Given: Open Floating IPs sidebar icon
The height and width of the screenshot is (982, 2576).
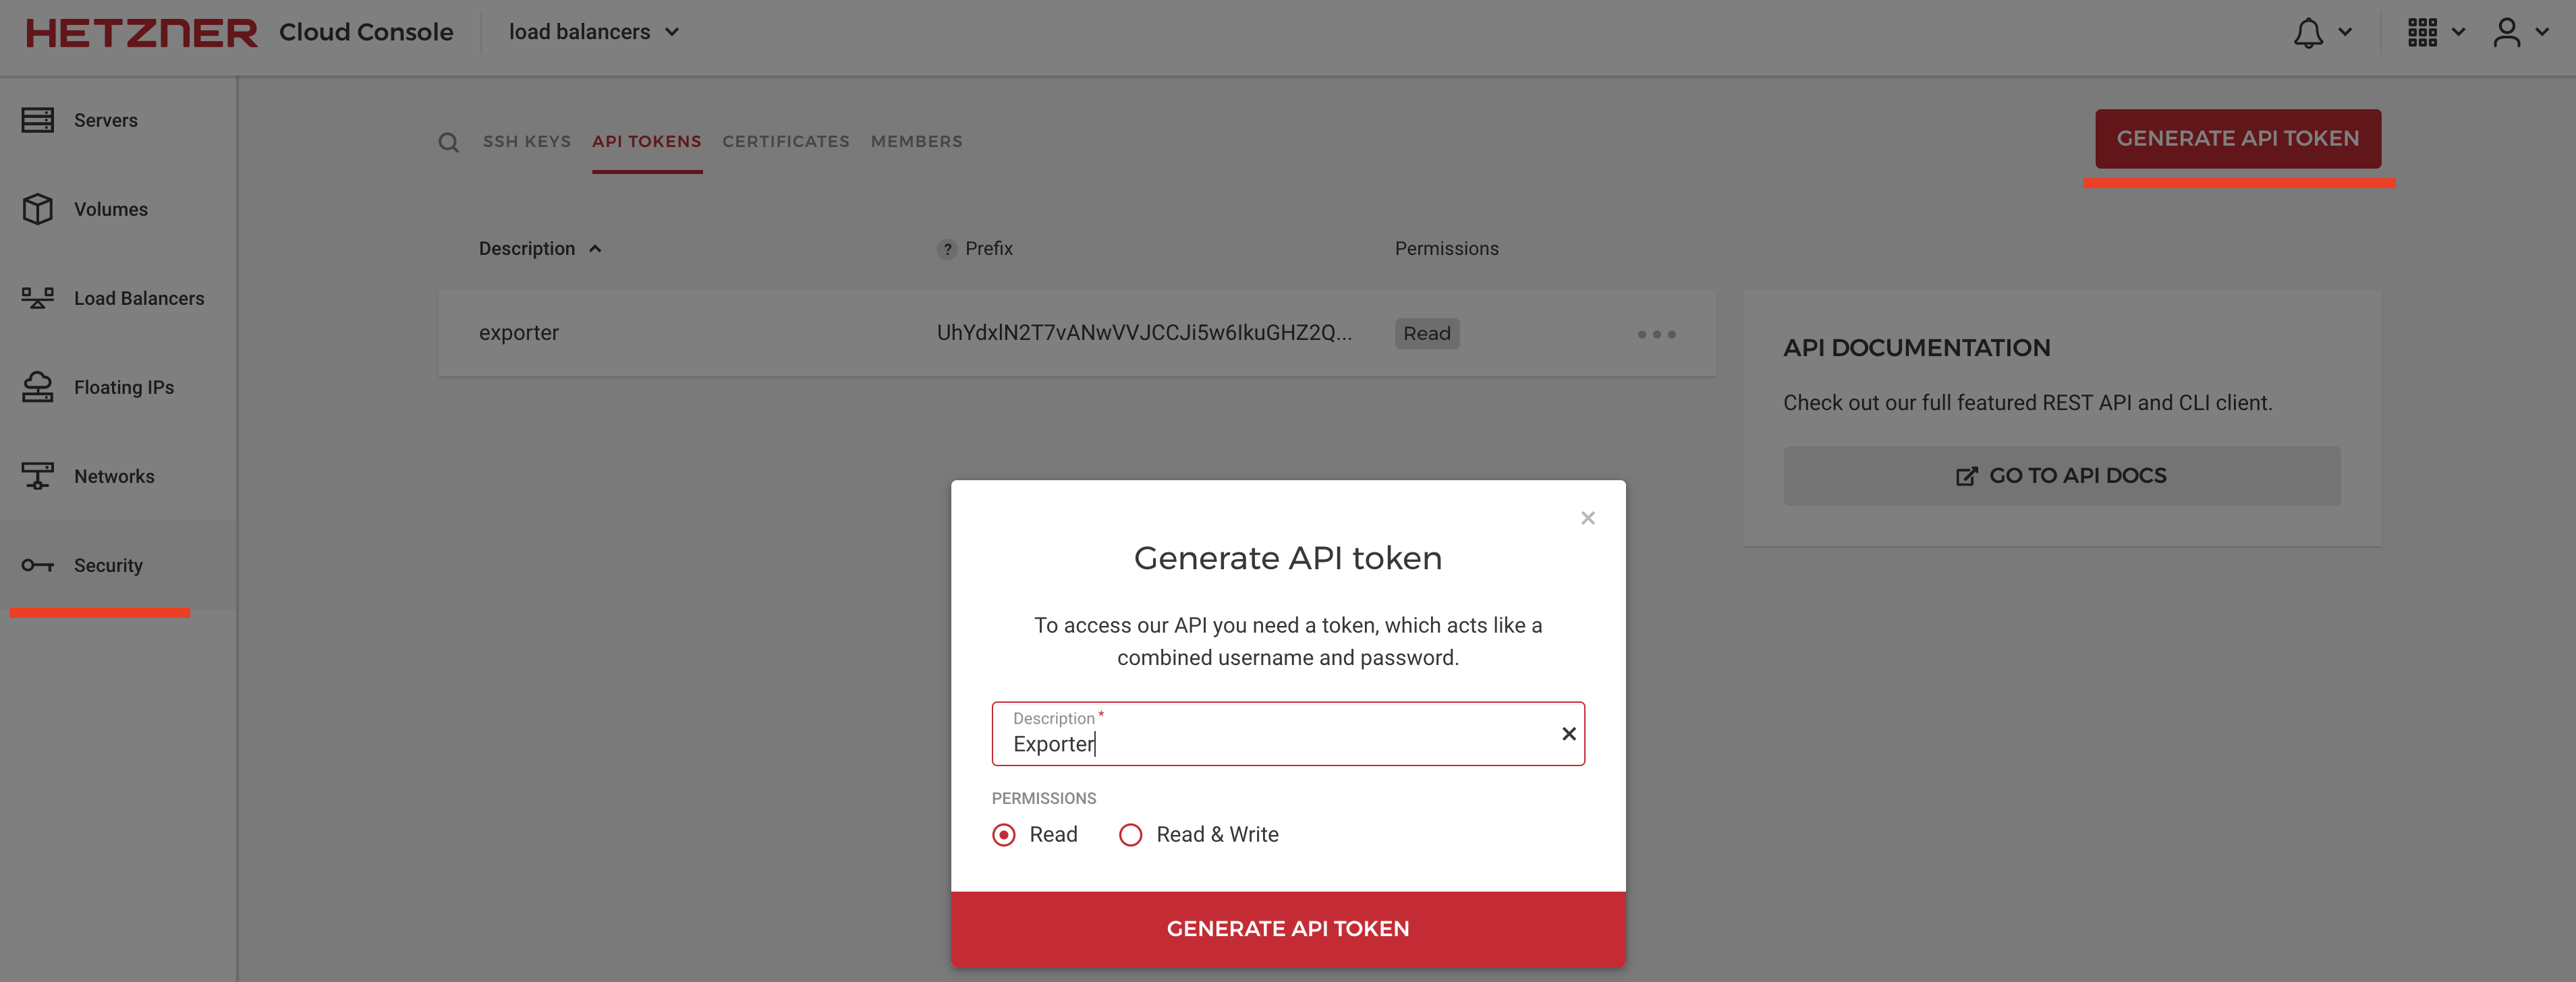Looking at the screenshot, I should point(37,387).
